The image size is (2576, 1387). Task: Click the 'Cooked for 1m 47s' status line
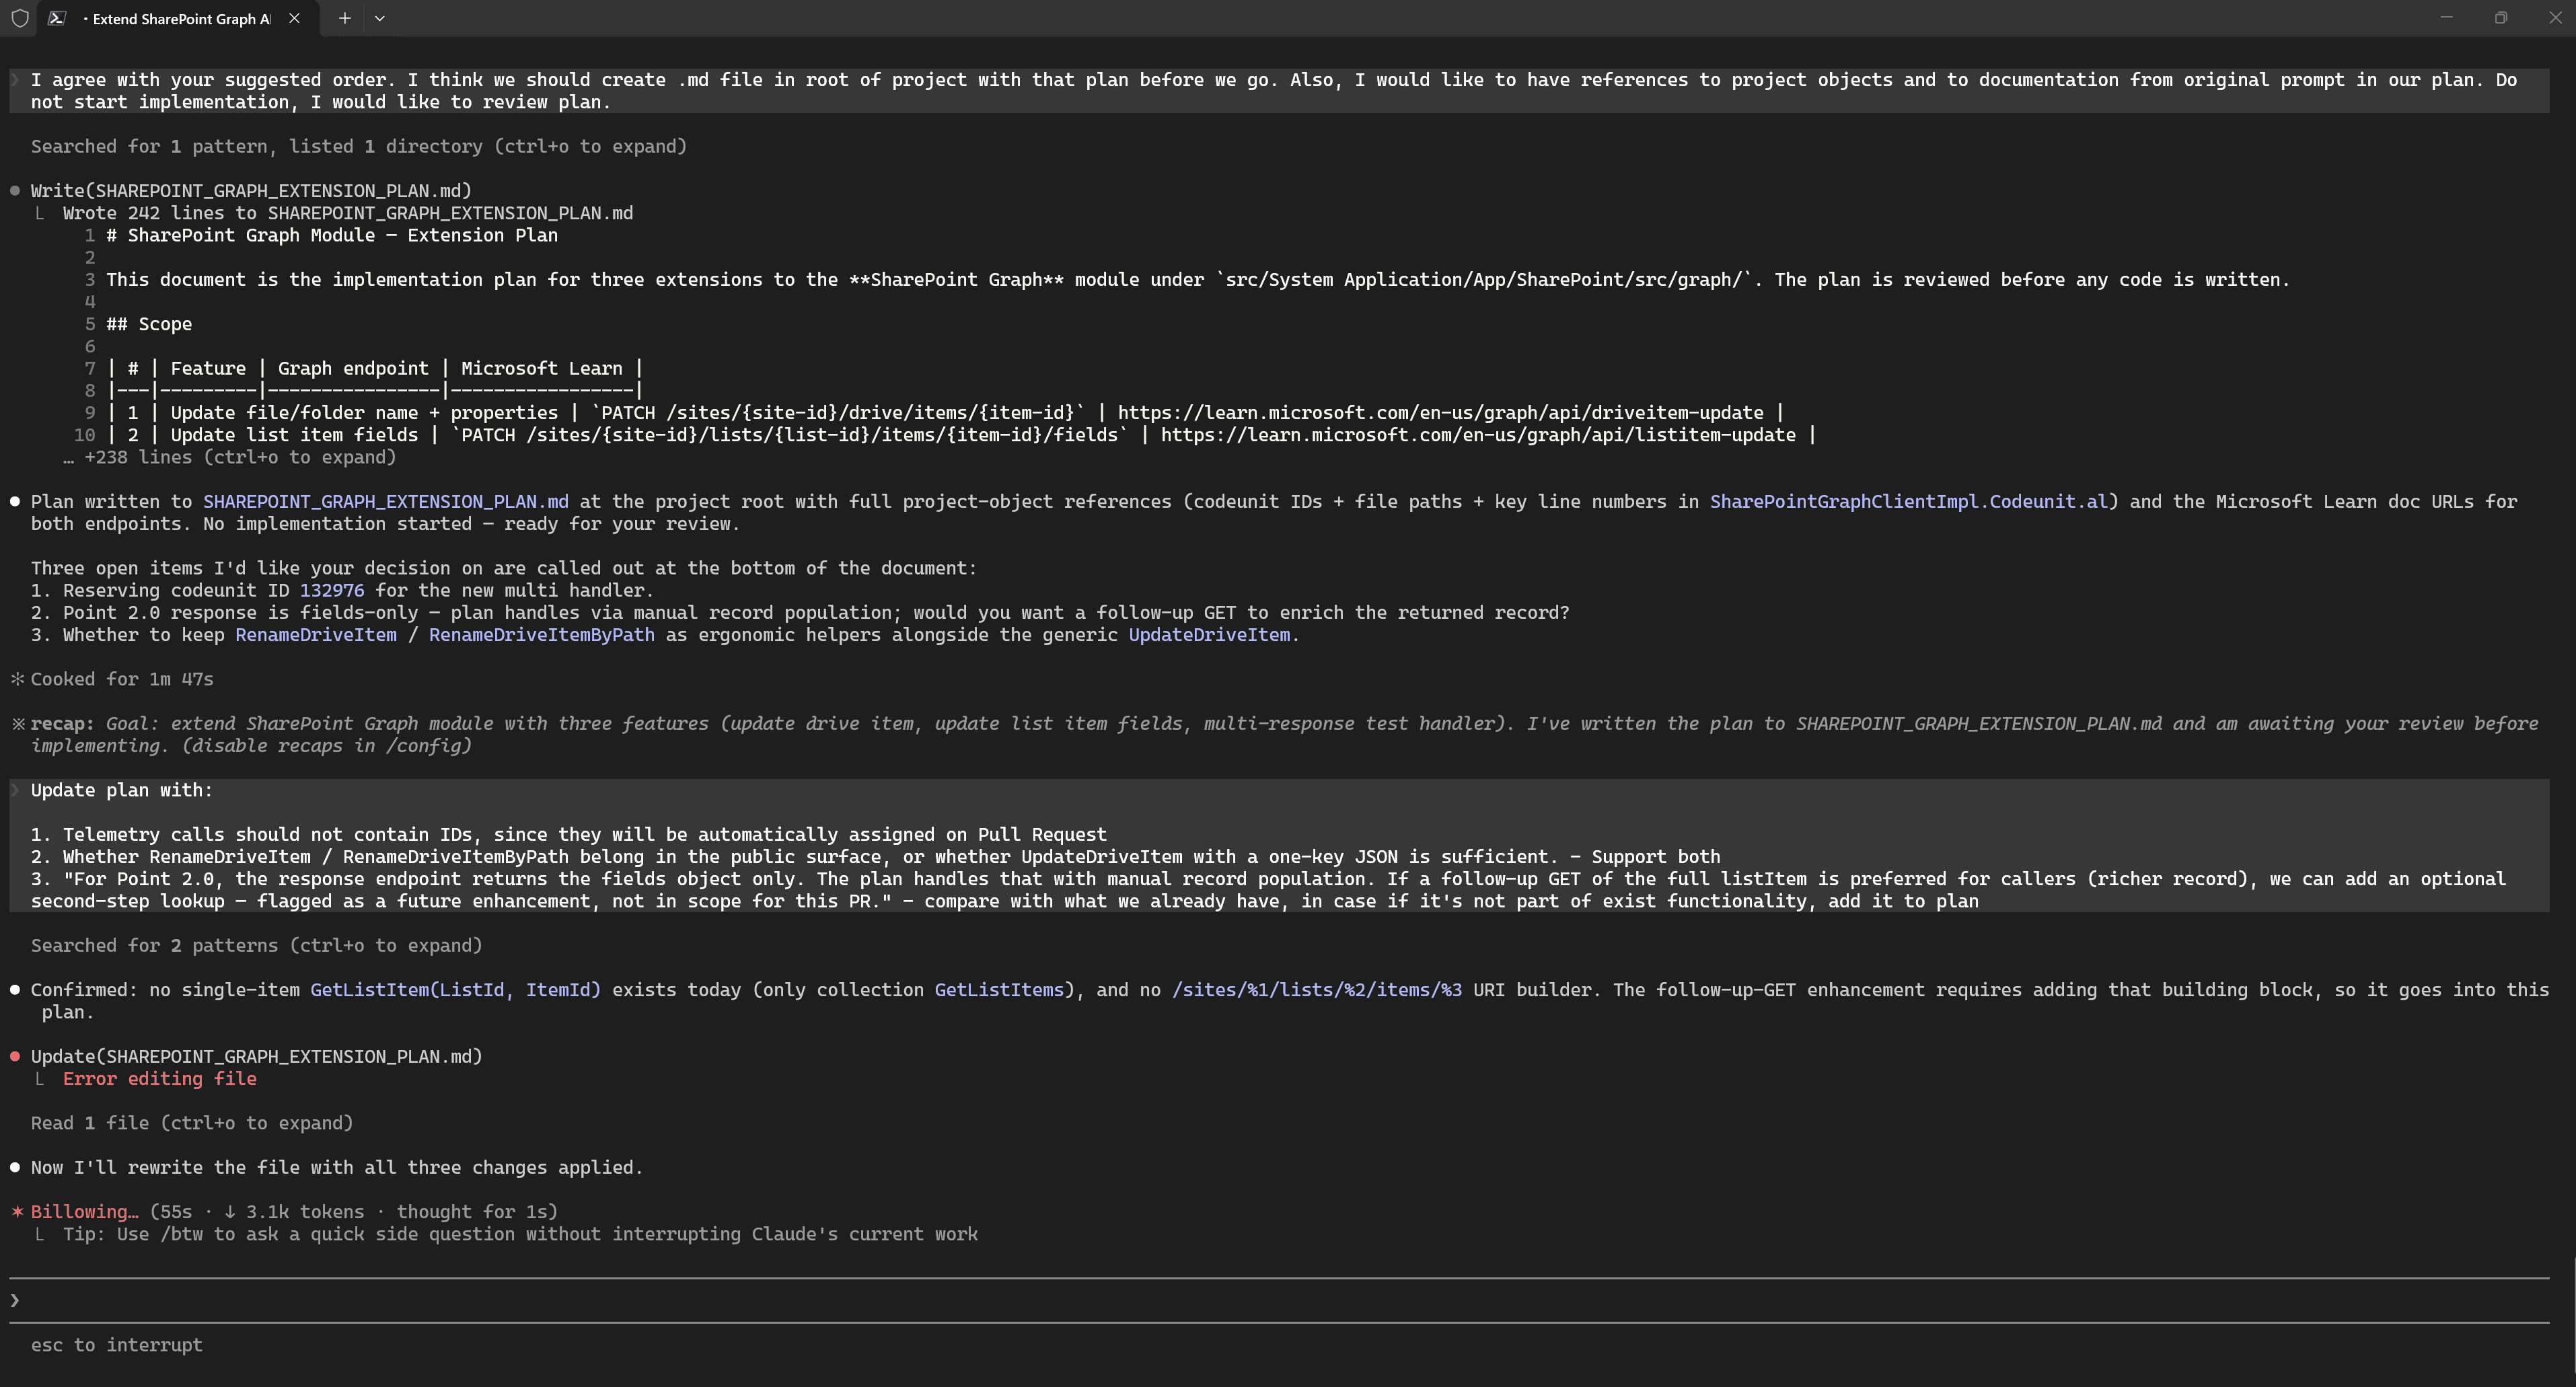[x=122, y=680]
